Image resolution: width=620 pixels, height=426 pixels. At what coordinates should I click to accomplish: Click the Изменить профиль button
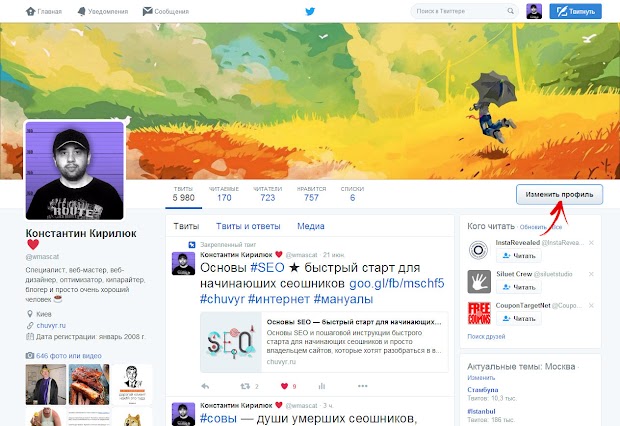point(559,194)
